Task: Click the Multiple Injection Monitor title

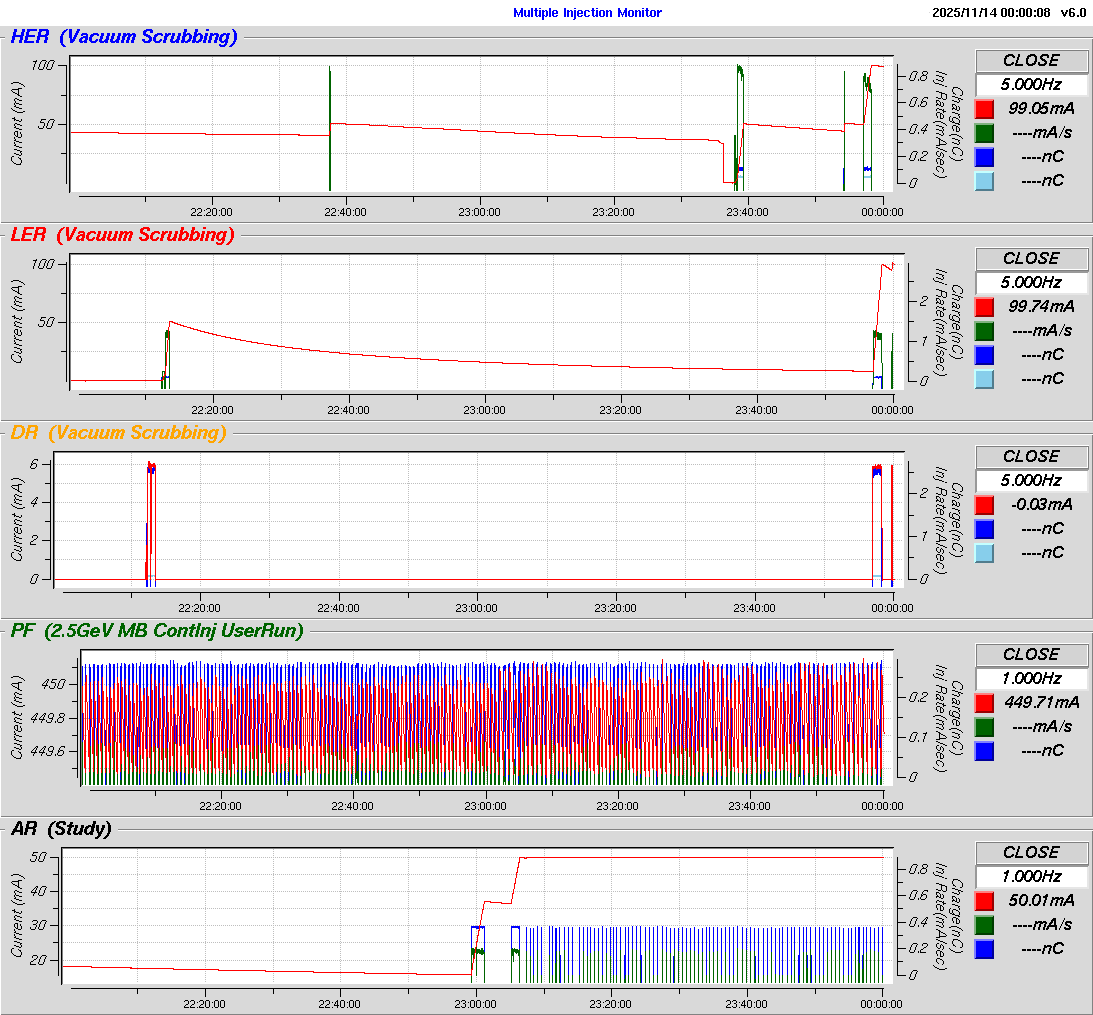Action: [587, 13]
